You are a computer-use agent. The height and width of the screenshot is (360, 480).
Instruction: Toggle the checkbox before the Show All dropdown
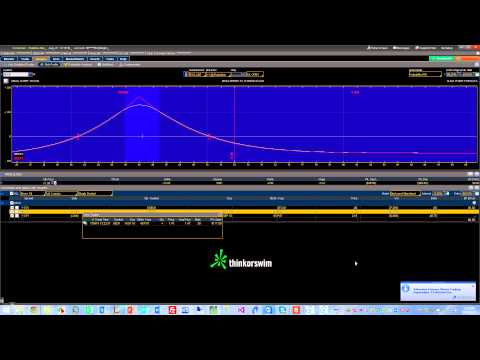coord(12,193)
